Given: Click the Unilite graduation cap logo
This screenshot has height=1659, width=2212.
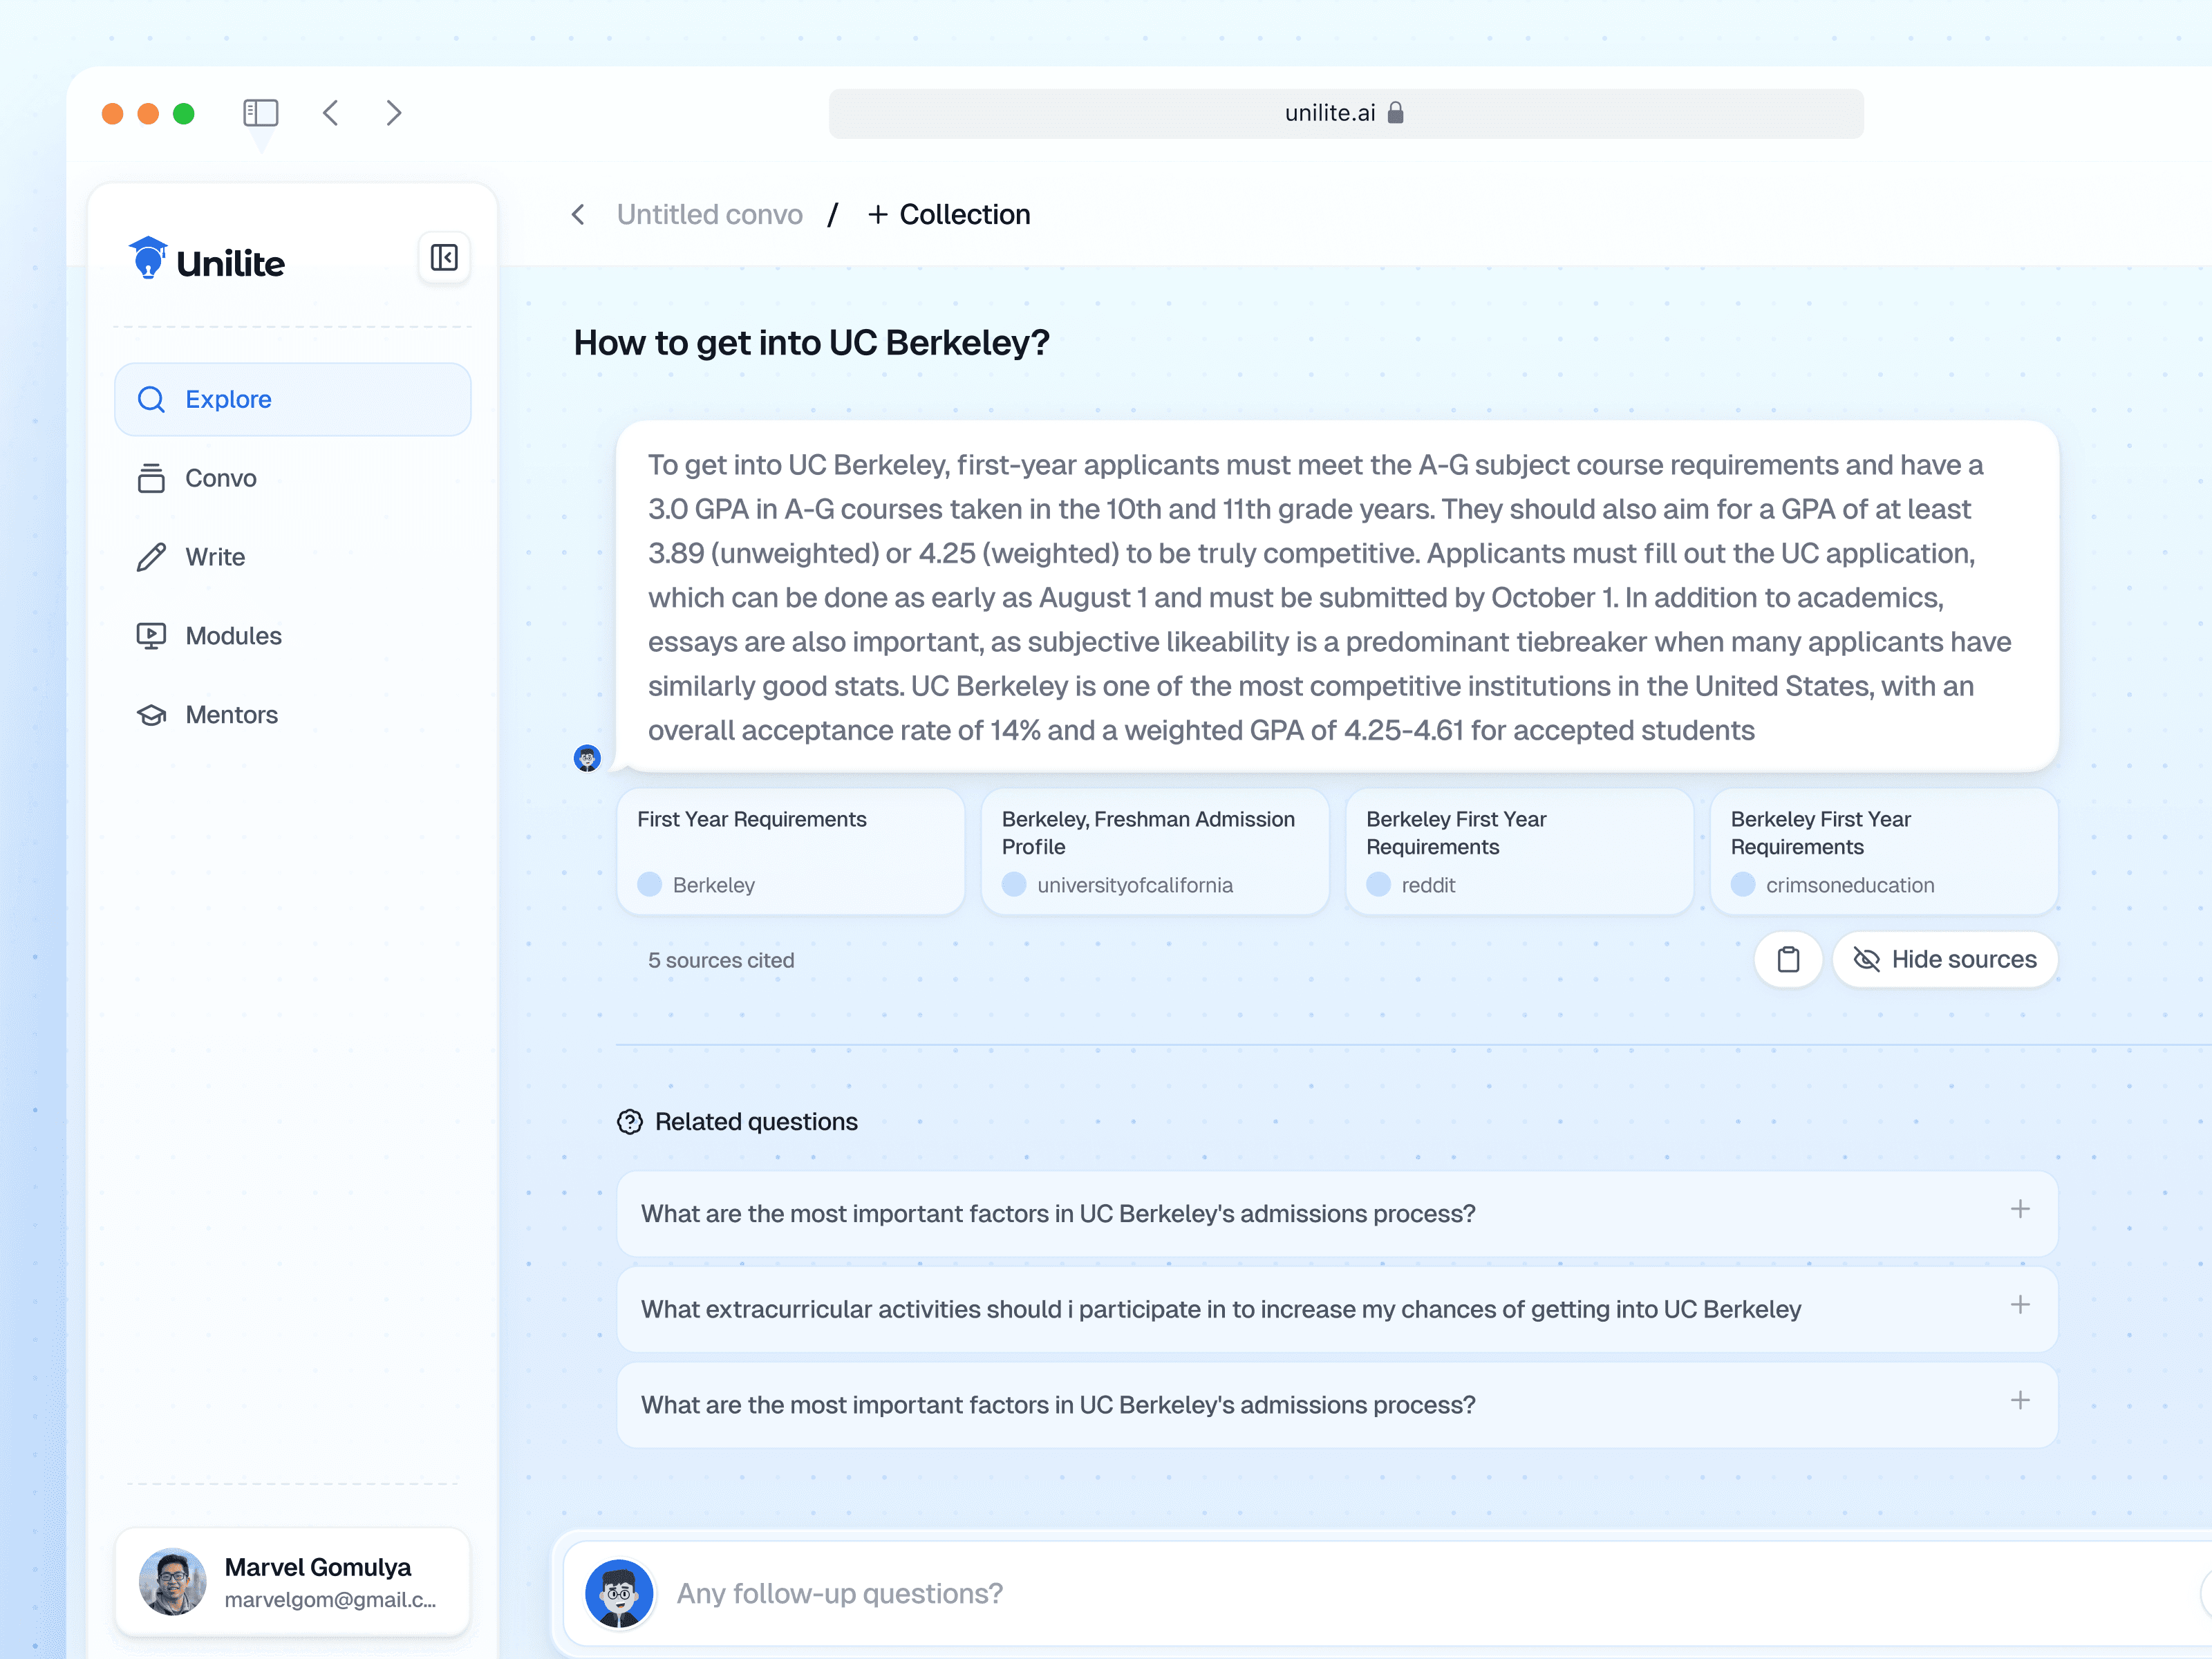Looking at the screenshot, I should (x=148, y=258).
